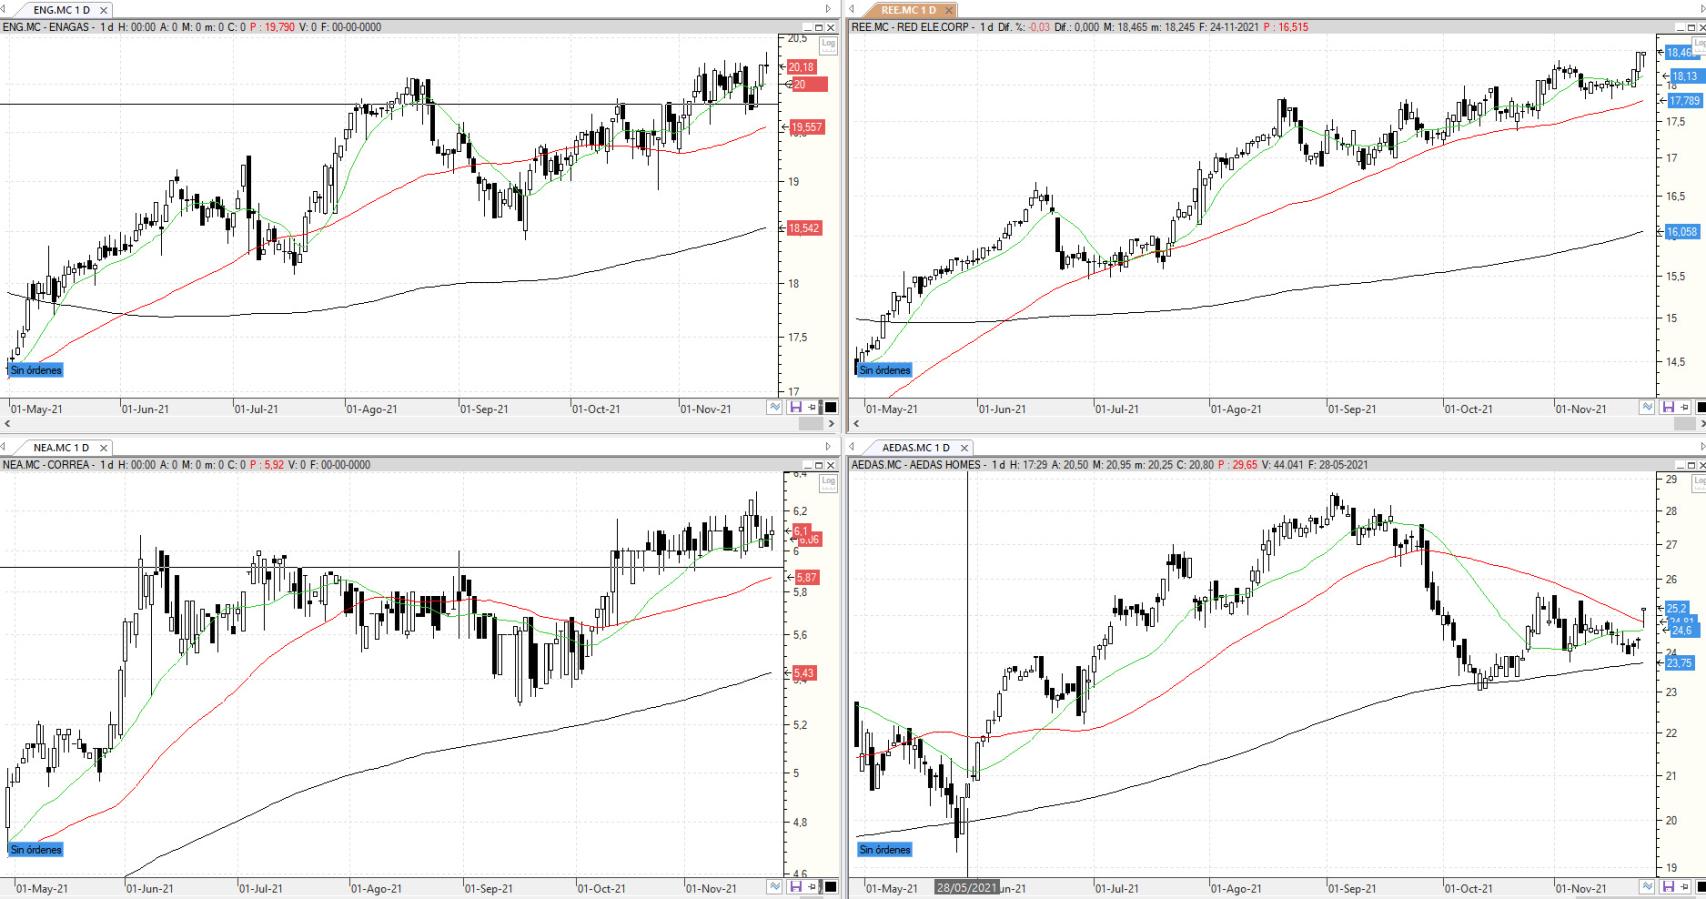Screen dimensions: 1706x899
Task: Click black color swatch on ENAGAS chart
Action: tap(829, 408)
